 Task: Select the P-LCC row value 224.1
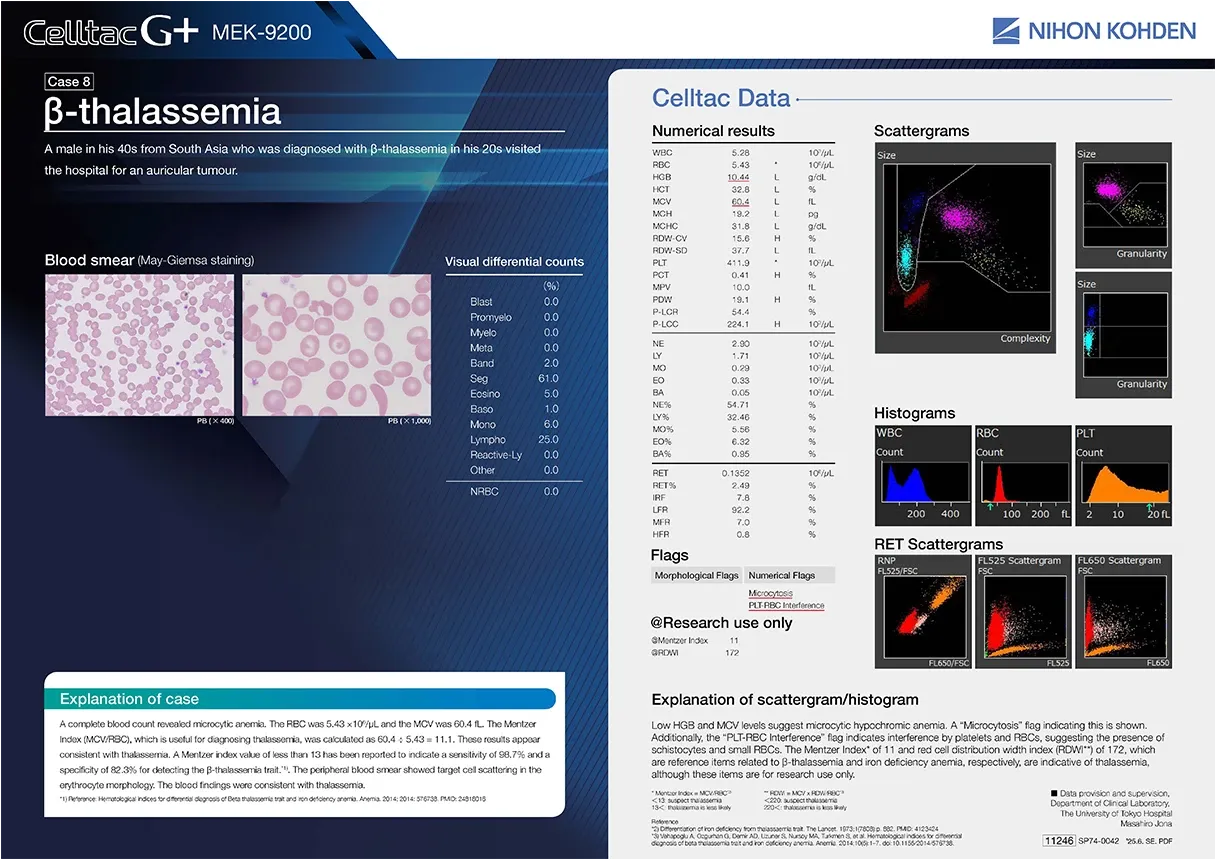pos(738,324)
